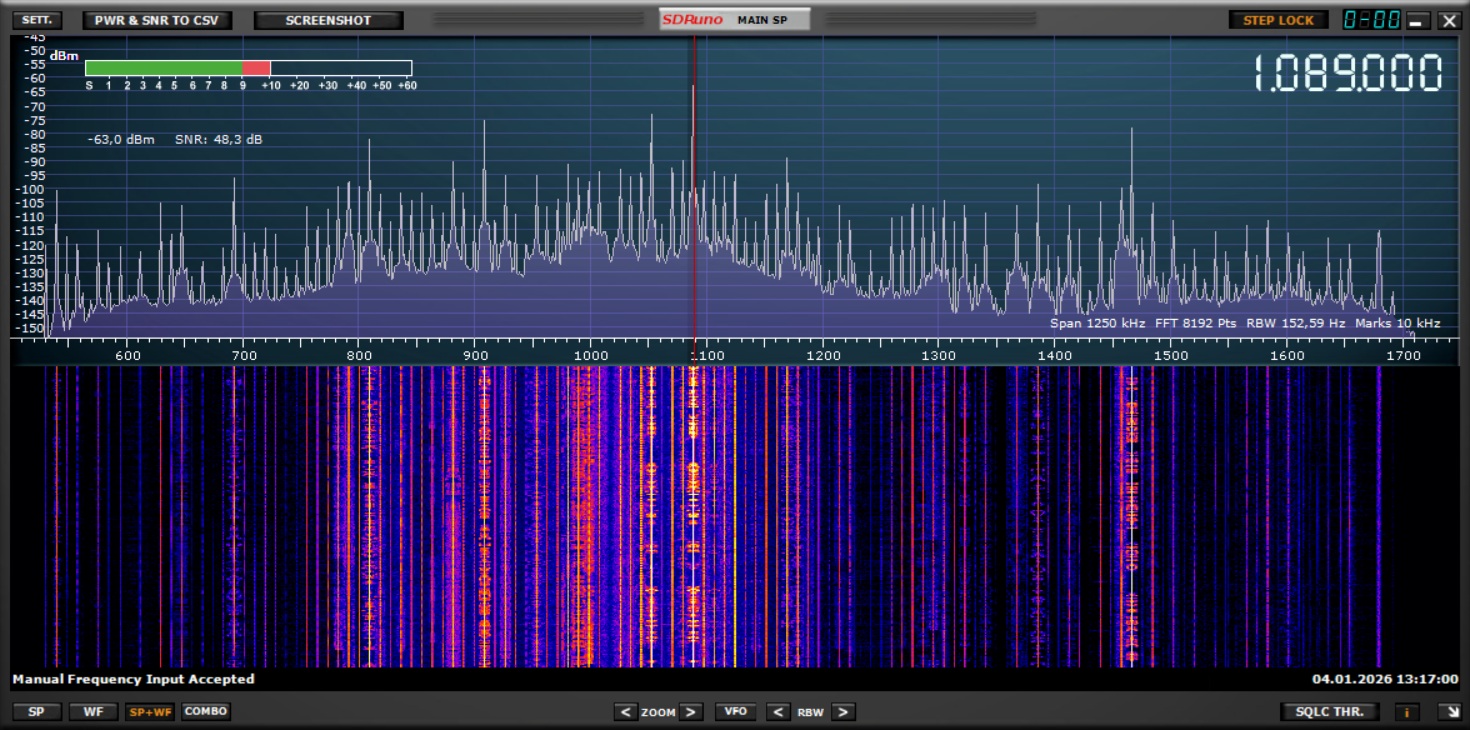This screenshot has width=1470, height=730.
Task: Switch to SP spectrum-only display mode
Action: point(37,712)
